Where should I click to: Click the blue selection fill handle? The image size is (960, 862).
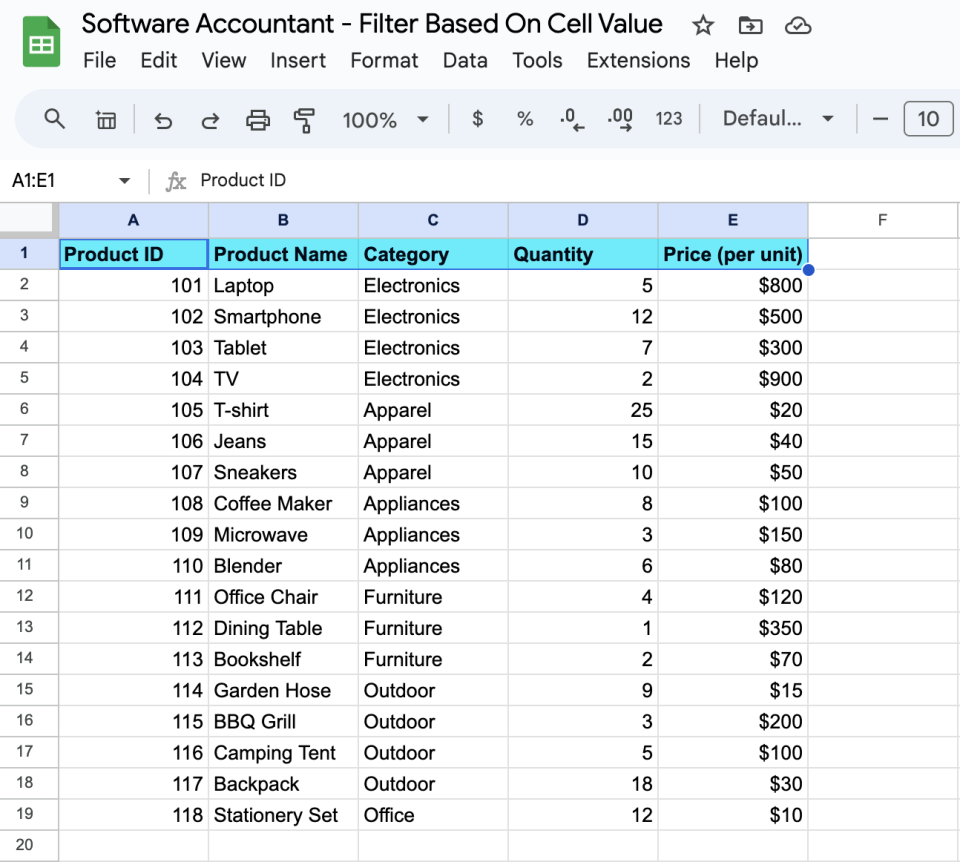pyautogui.click(x=808, y=269)
